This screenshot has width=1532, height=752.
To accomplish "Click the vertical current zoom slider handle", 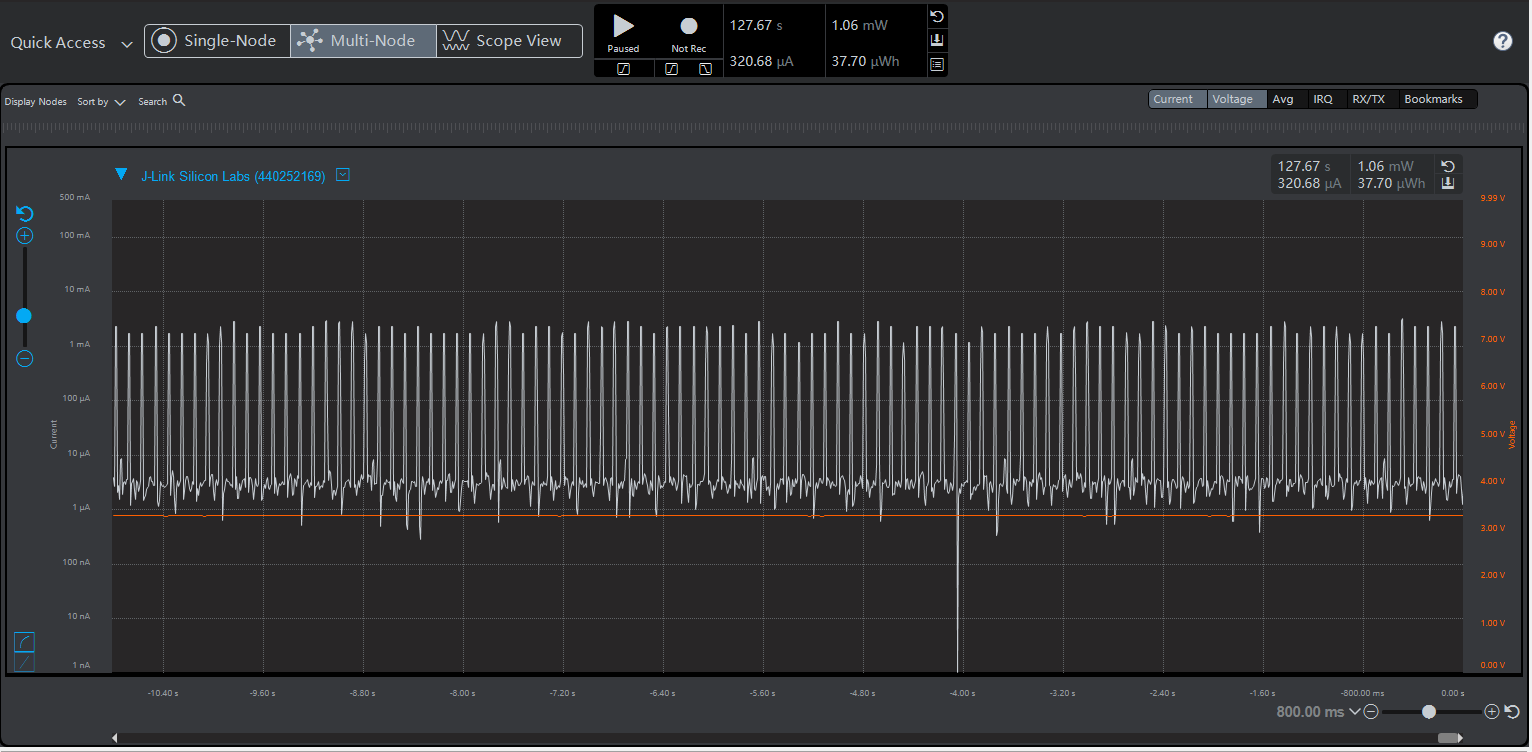I will [24, 316].
